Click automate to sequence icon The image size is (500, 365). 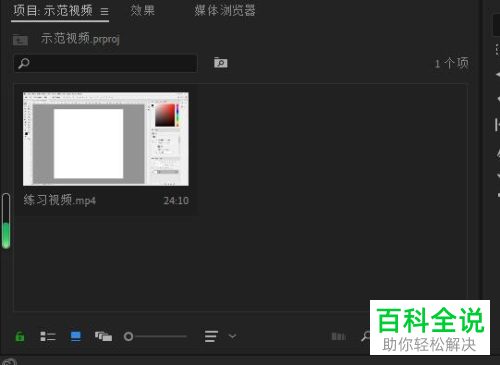pyautogui.click(x=338, y=336)
